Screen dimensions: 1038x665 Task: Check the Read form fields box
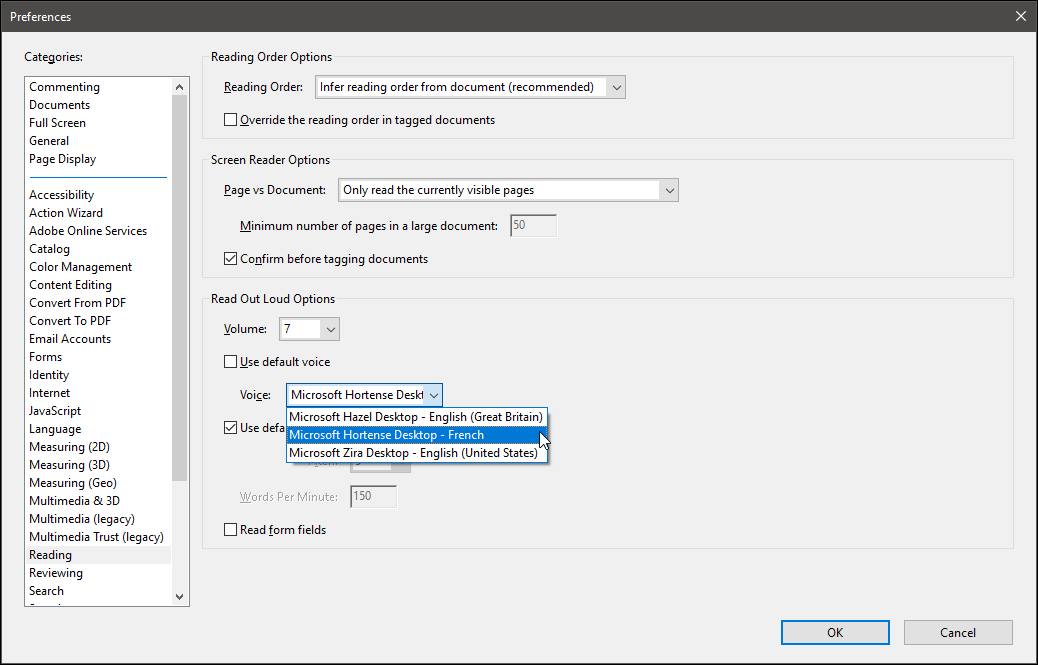tap(230, 529)
